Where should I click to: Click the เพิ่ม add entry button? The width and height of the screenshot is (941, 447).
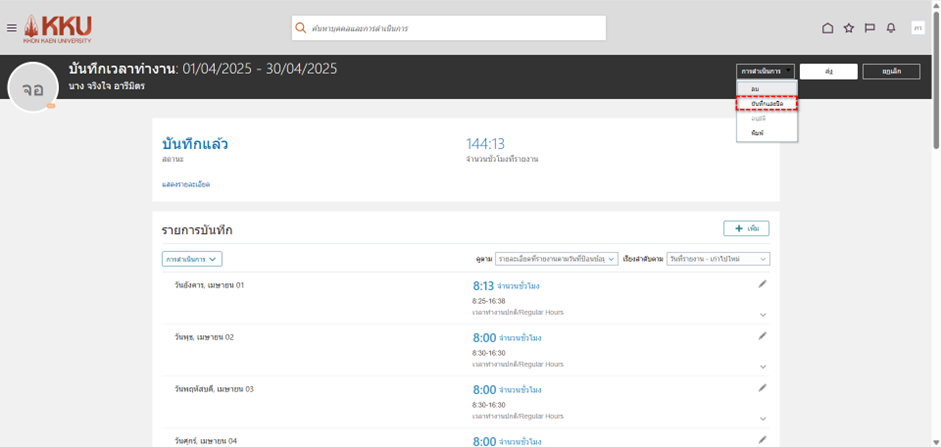point(746,229)
